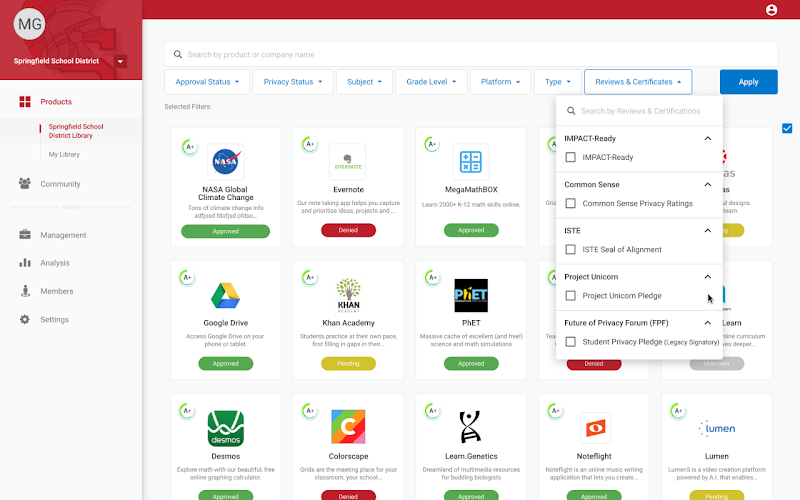The height and width of the screenshot is (500, 800).
Task: Open the Approval Status dropdown
Action: (207, 82)
